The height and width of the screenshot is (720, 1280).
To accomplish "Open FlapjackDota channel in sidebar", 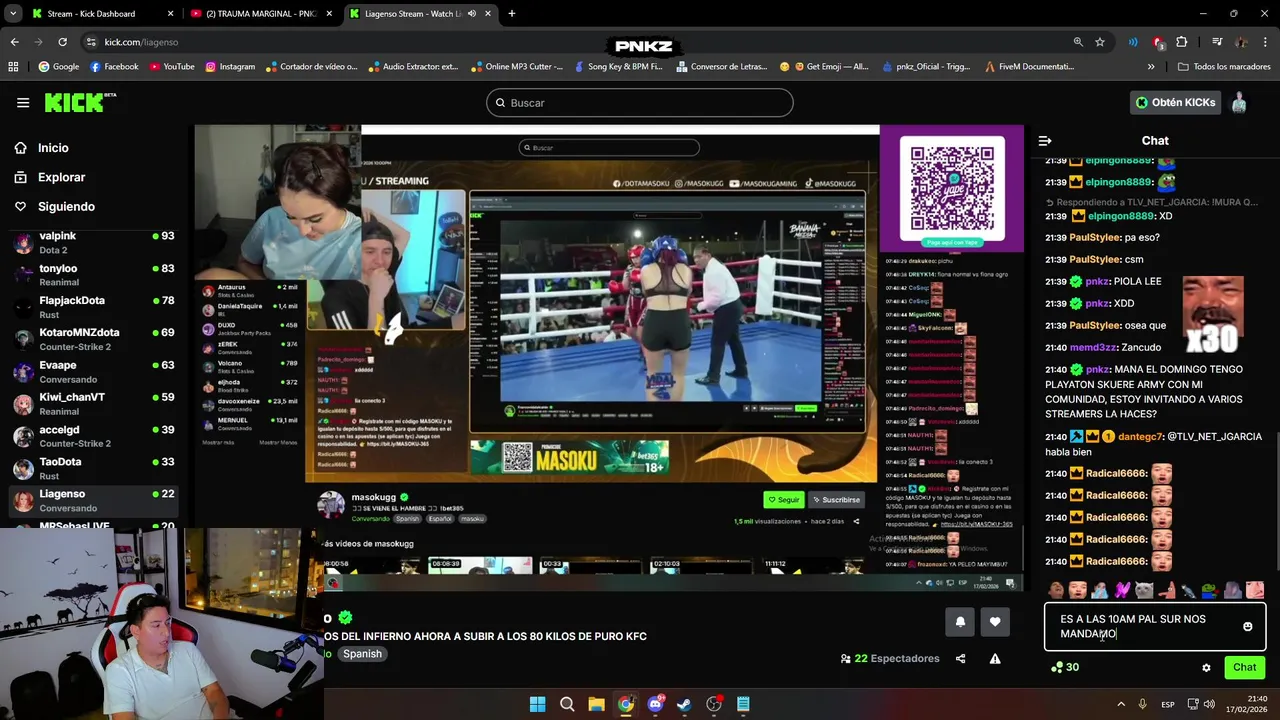I will [93, 307].
